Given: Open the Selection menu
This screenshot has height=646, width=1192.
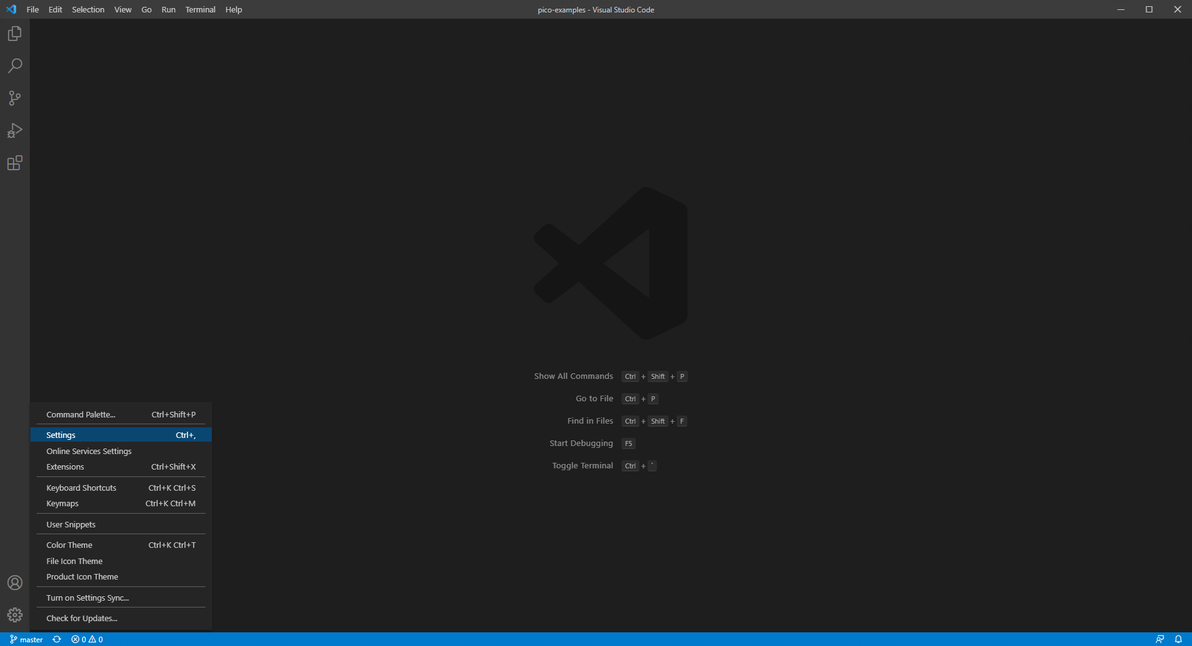Looking at the screenshot, I should tap(88, 10).
